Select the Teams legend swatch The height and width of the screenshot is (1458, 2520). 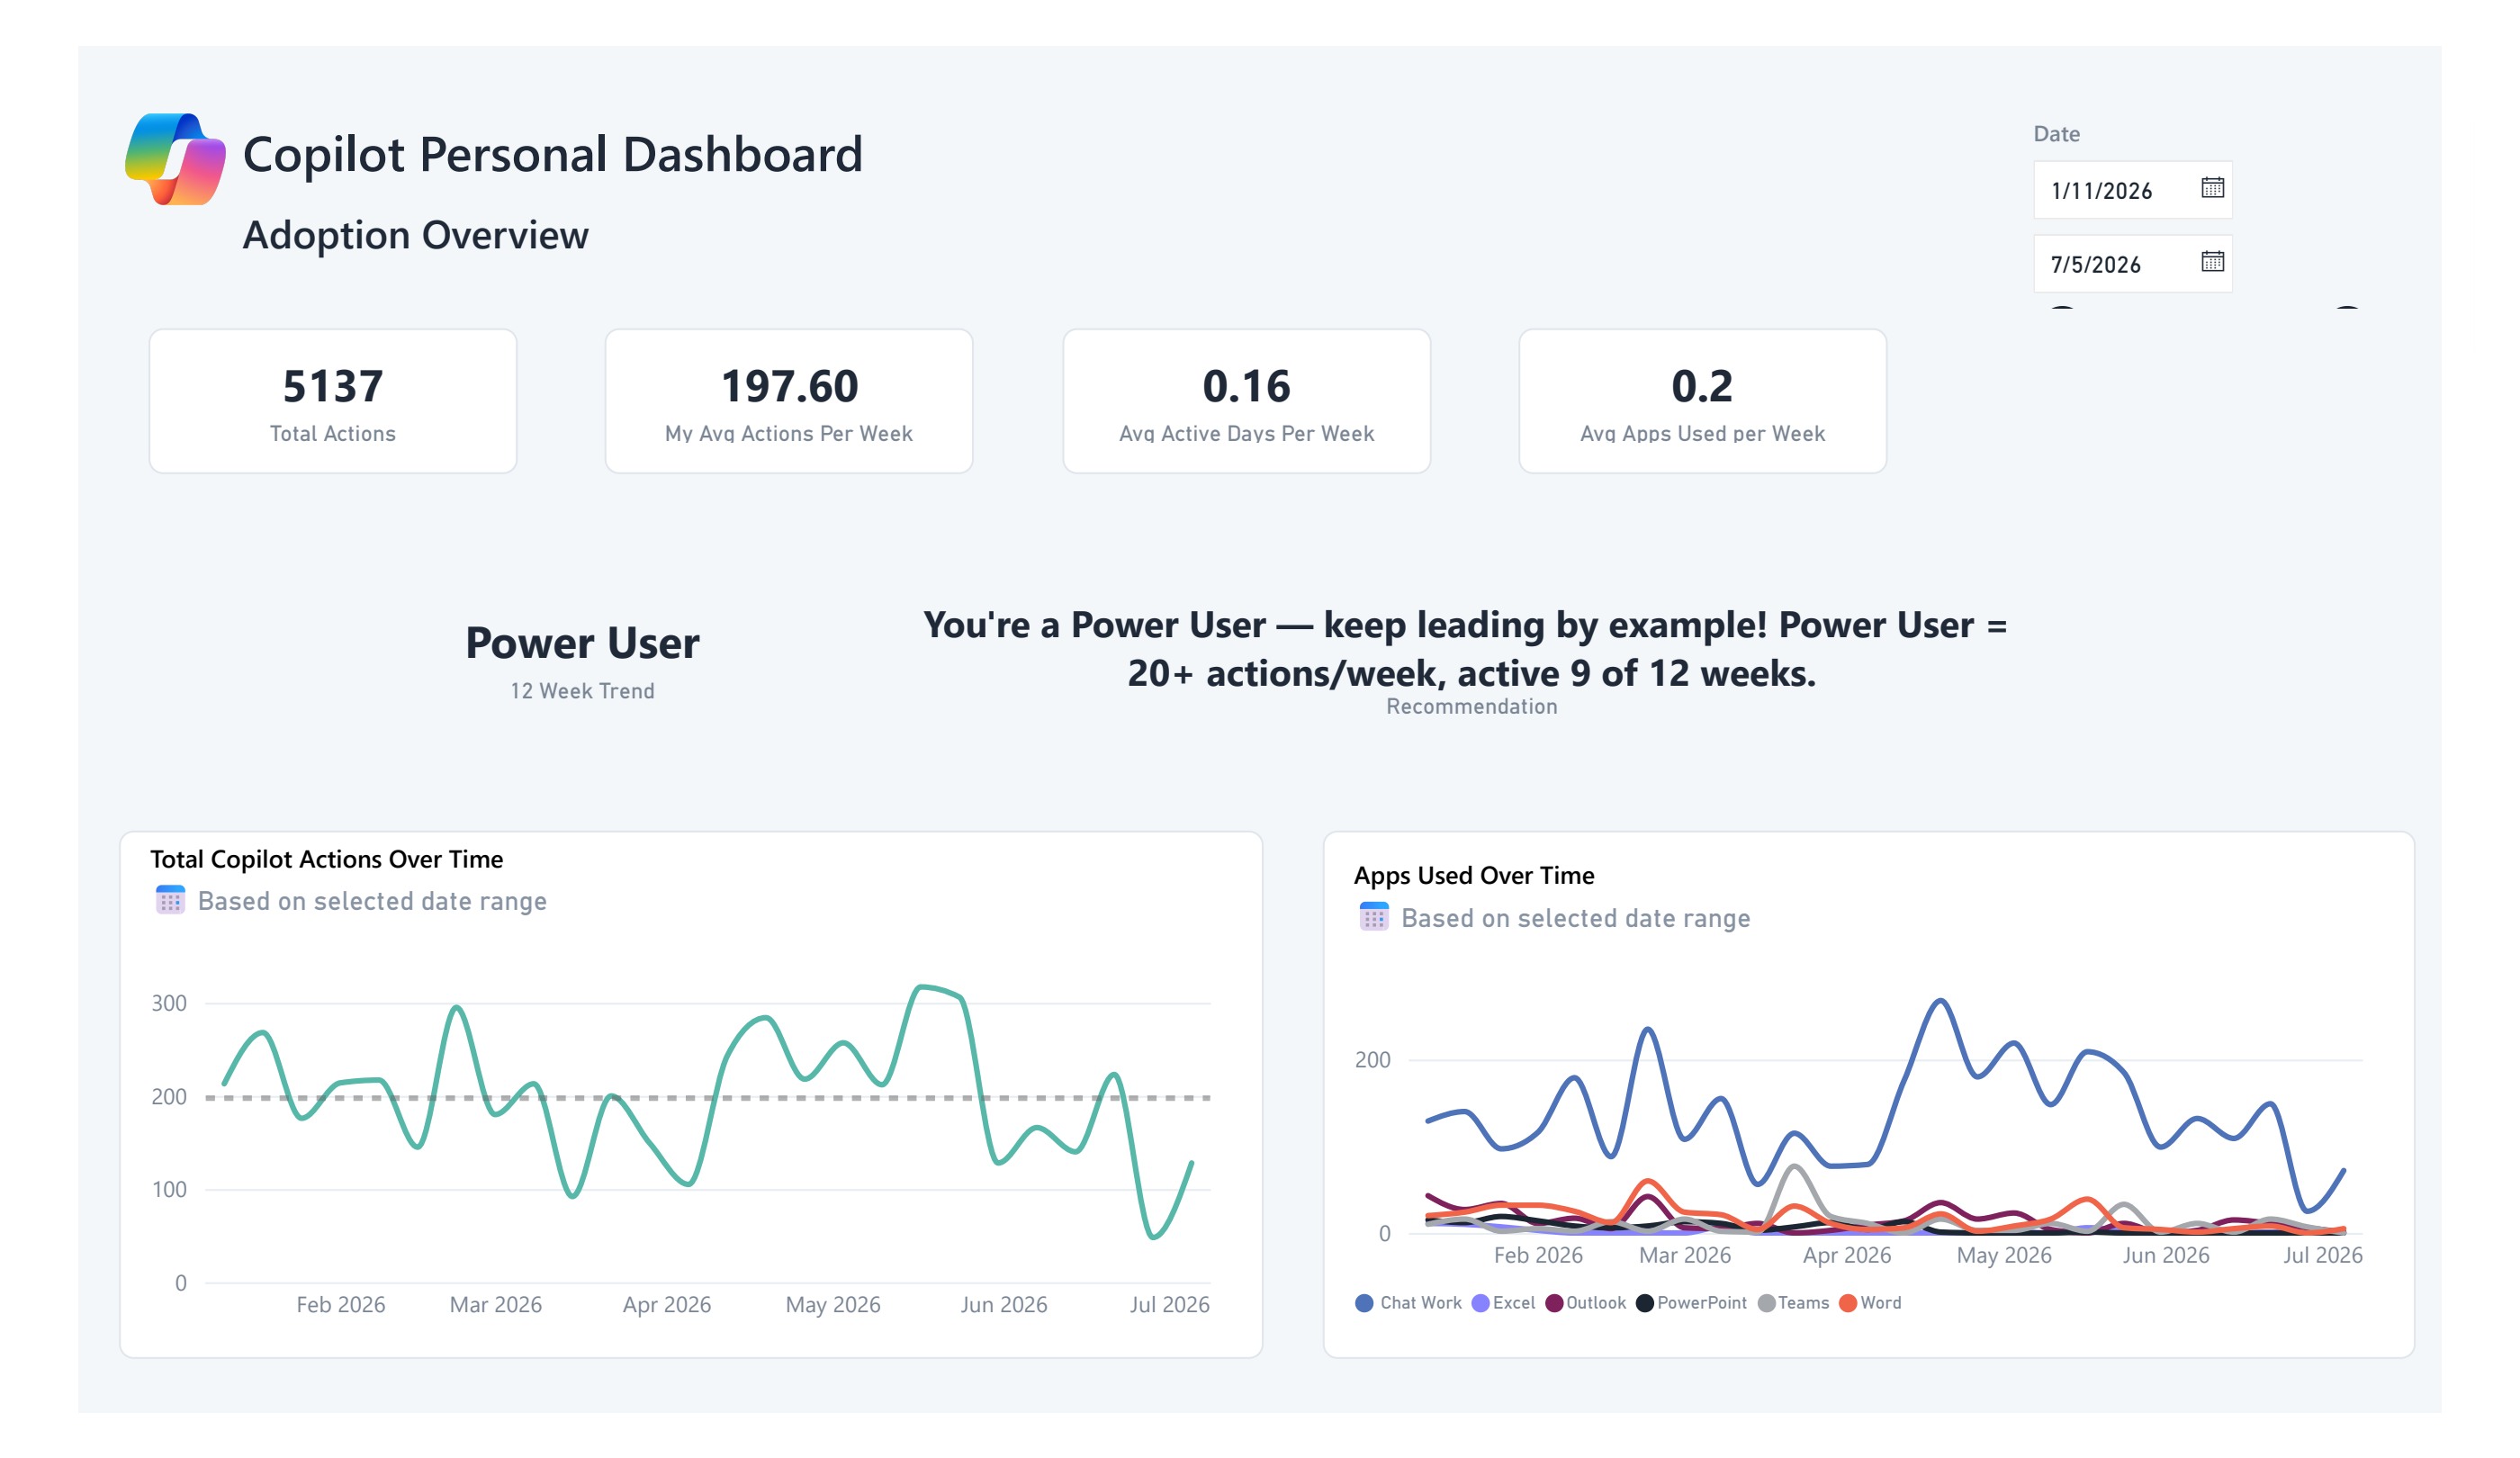click(x=1766, y=1302)
